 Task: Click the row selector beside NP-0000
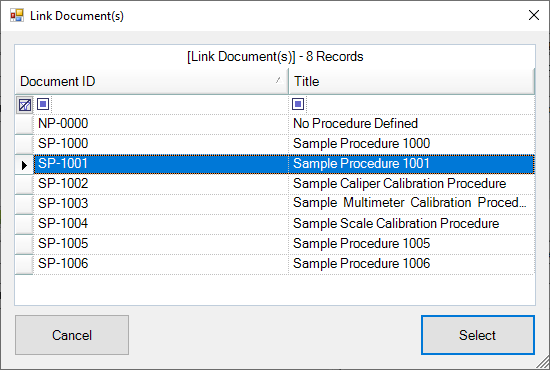24,125
